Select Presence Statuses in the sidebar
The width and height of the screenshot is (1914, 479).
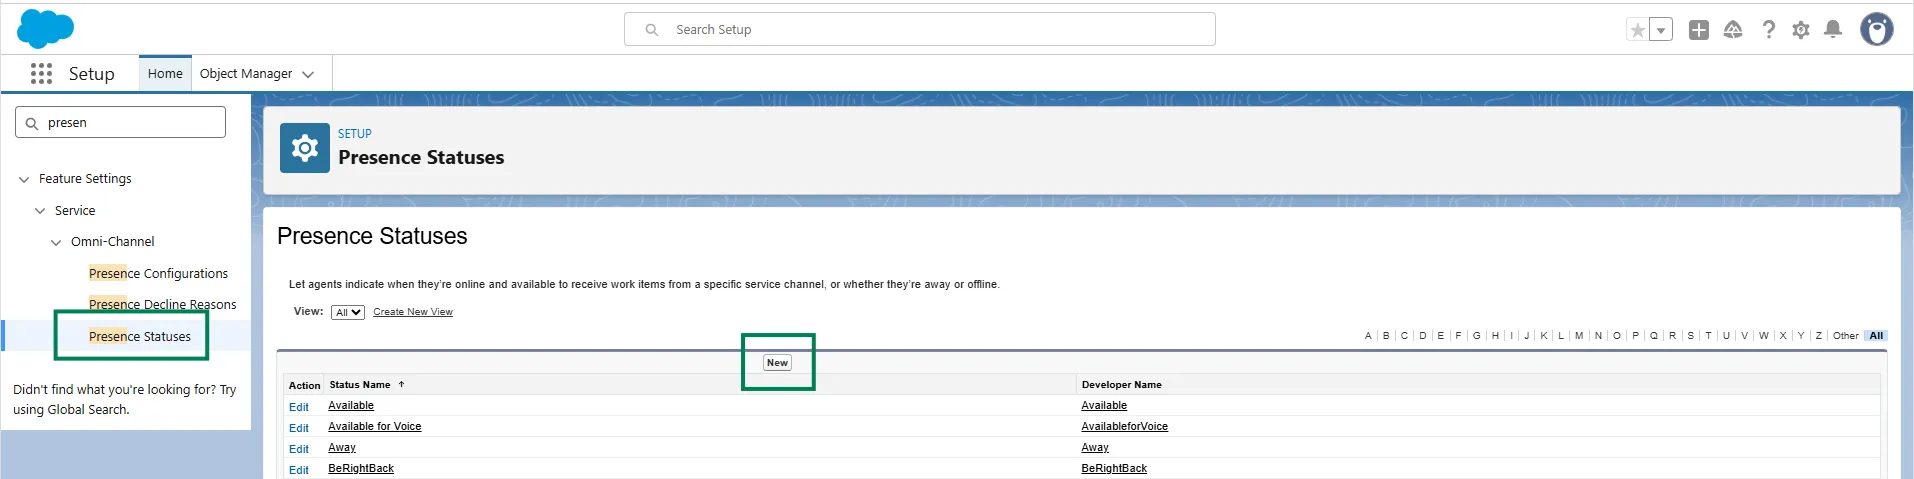(139, 336)
